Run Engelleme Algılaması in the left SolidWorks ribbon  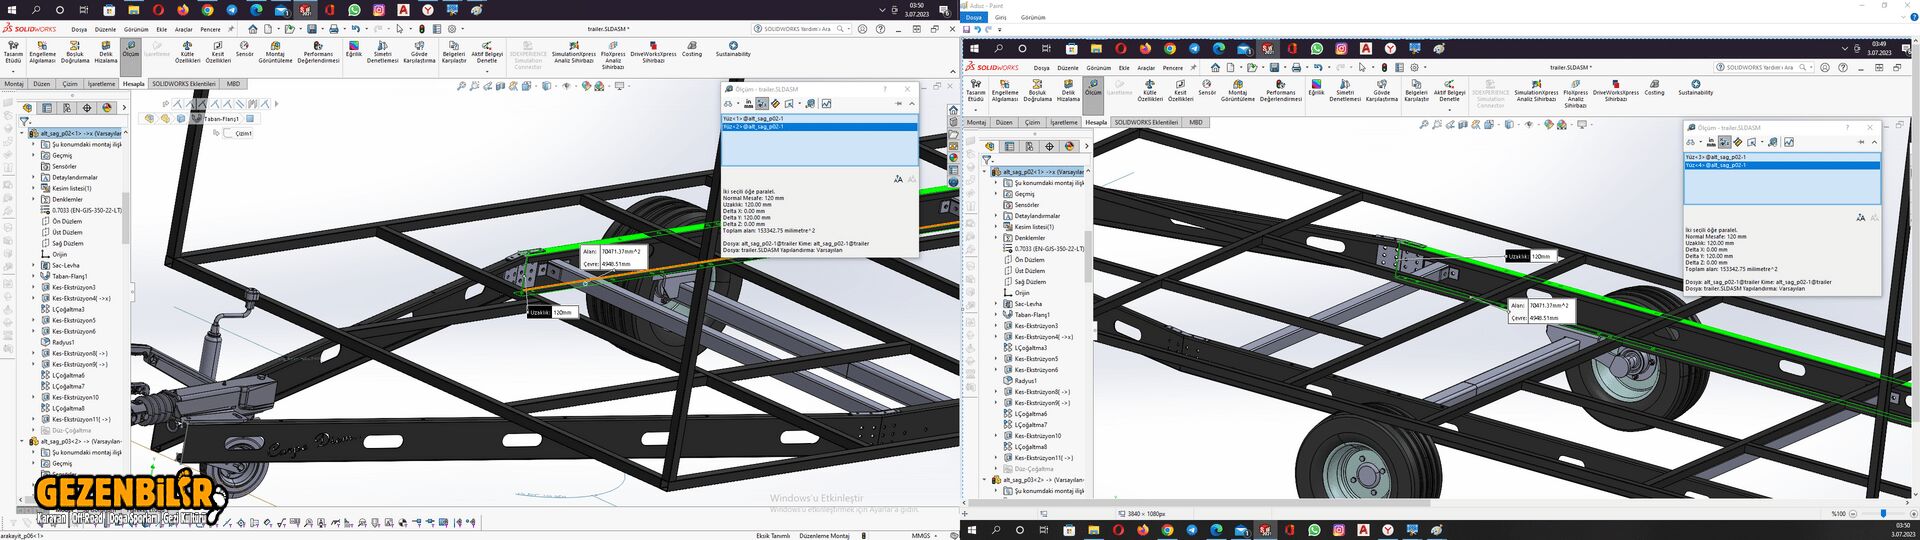[42, 52]
